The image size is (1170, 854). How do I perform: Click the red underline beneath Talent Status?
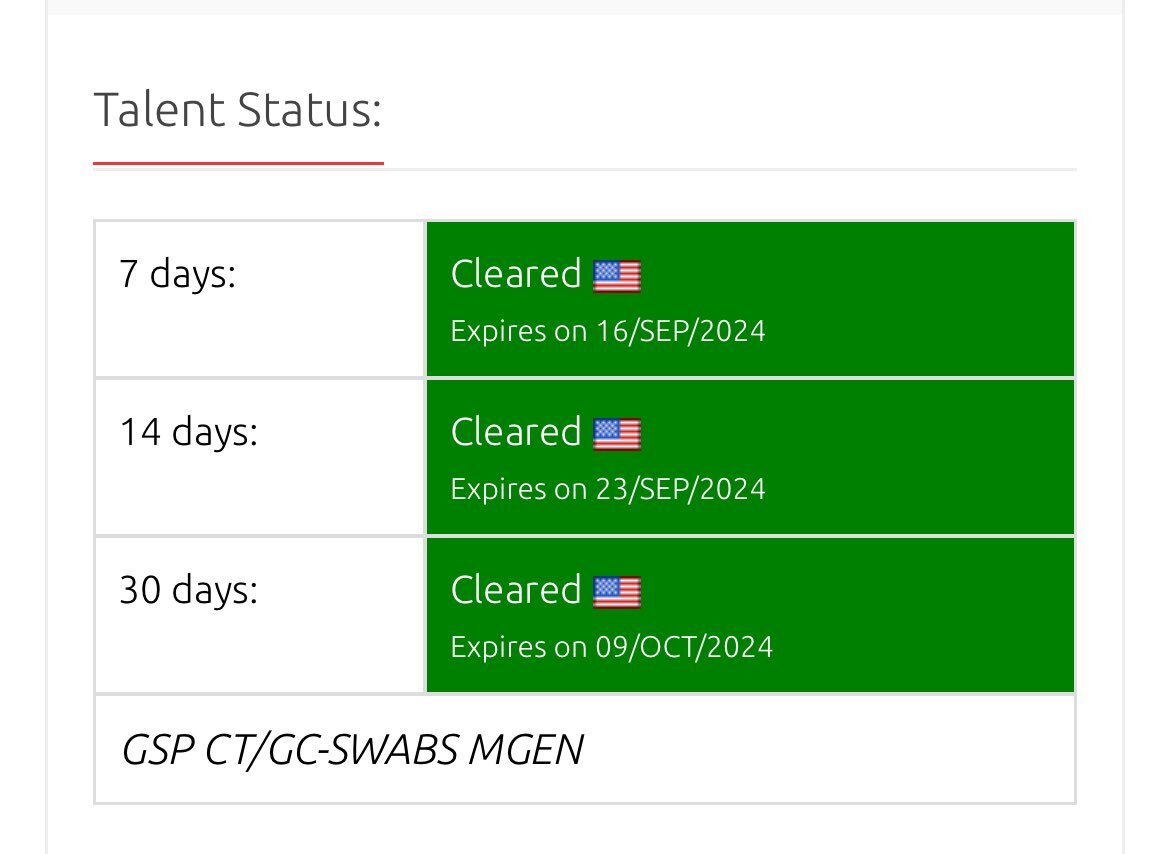point(238,163)
